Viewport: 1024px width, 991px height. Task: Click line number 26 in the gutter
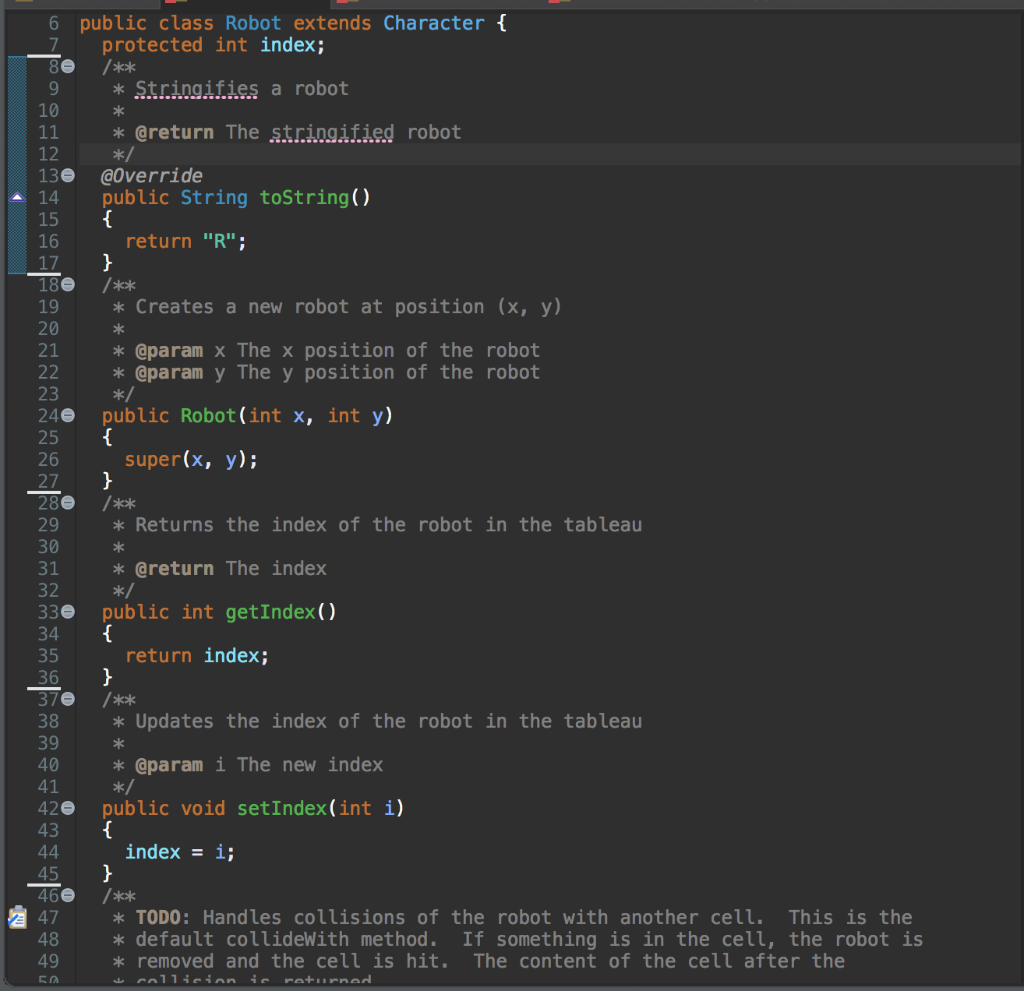click(48, 460)
